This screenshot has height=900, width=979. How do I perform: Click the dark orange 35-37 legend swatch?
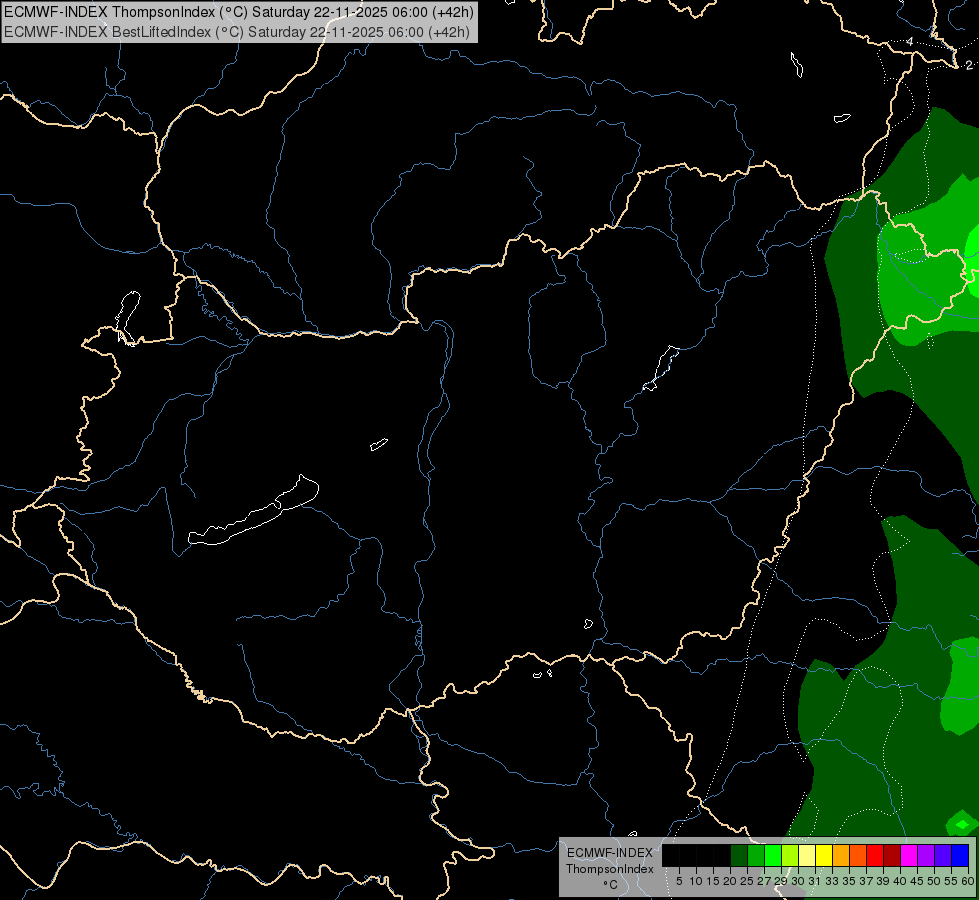[x=858, y=855]
